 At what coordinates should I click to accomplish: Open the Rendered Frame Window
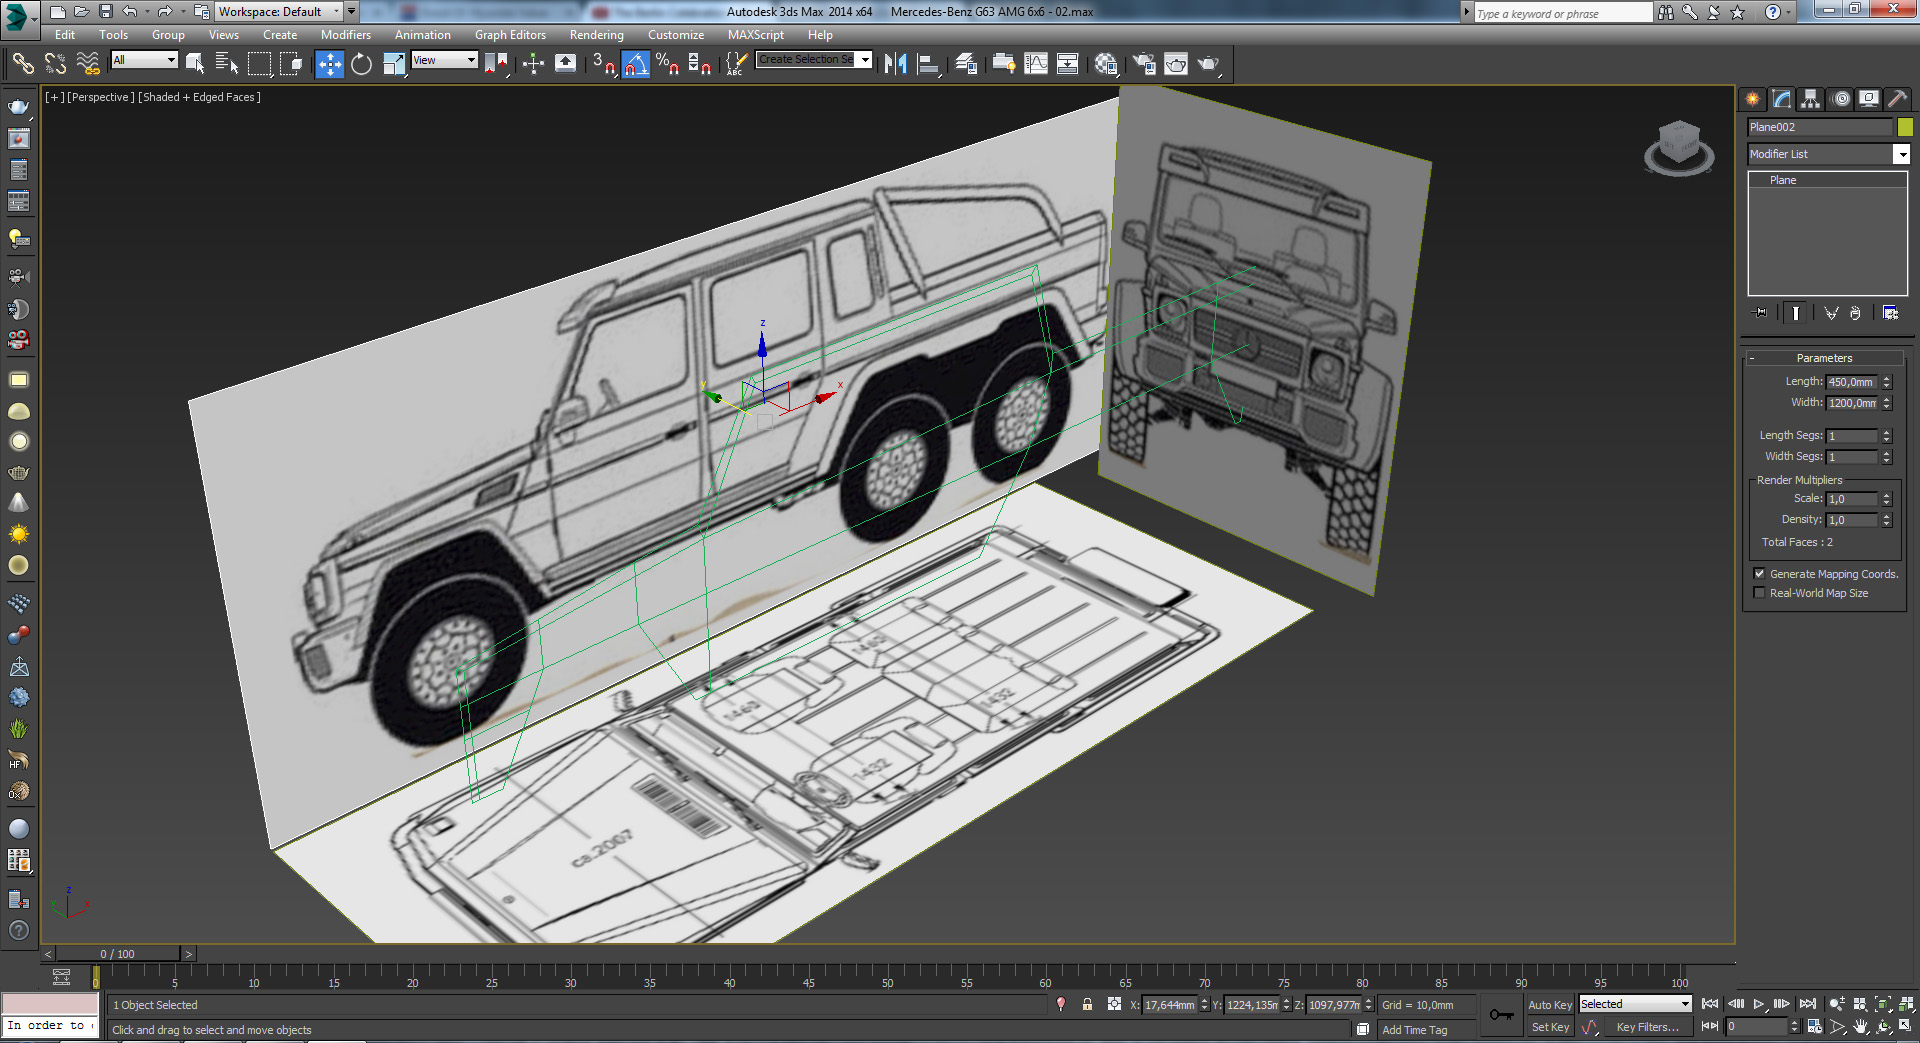[x=1176, y=64]
